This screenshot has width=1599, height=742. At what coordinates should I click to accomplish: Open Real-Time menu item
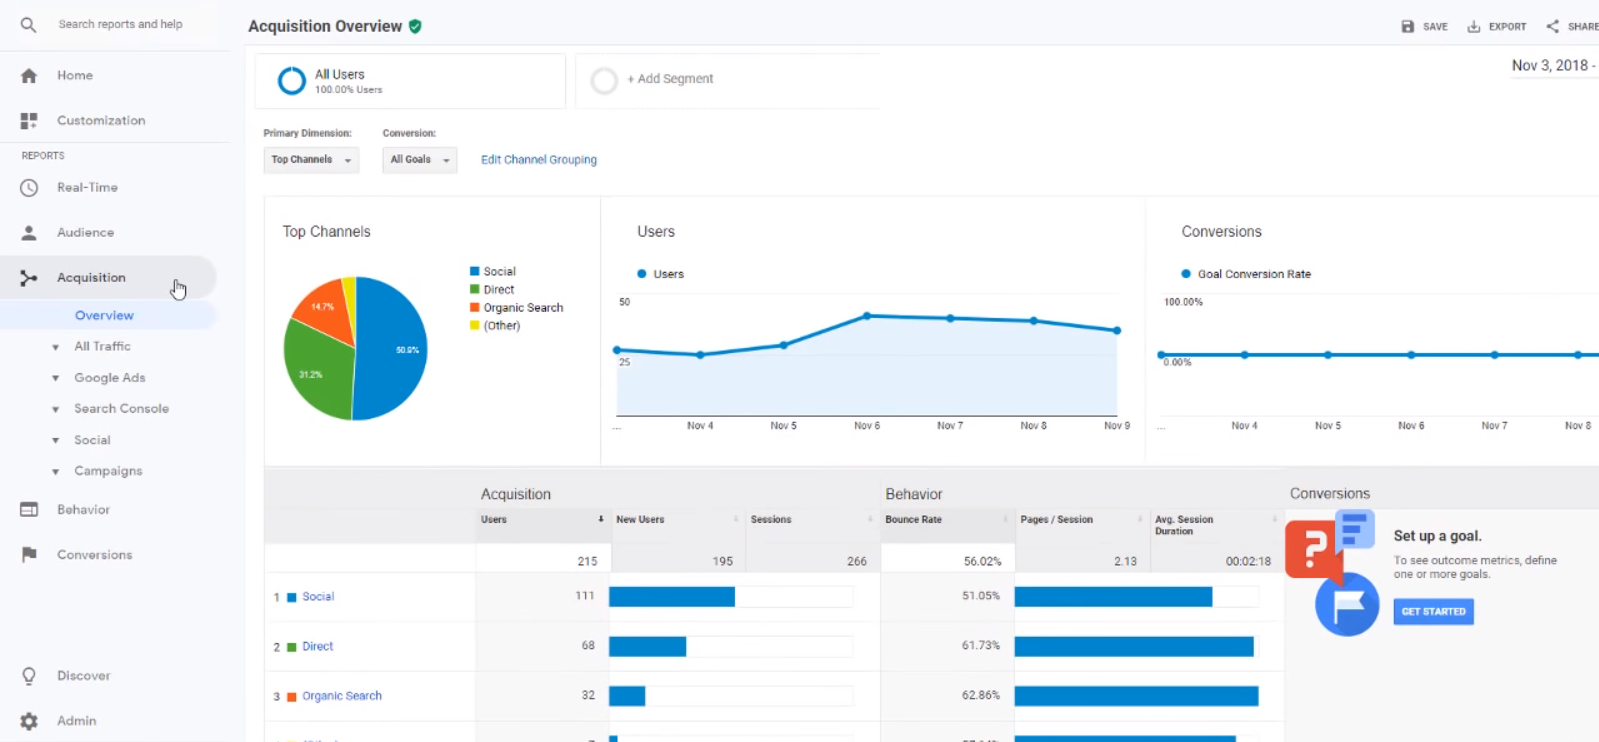pyautogui.click(x=87, y=188)
